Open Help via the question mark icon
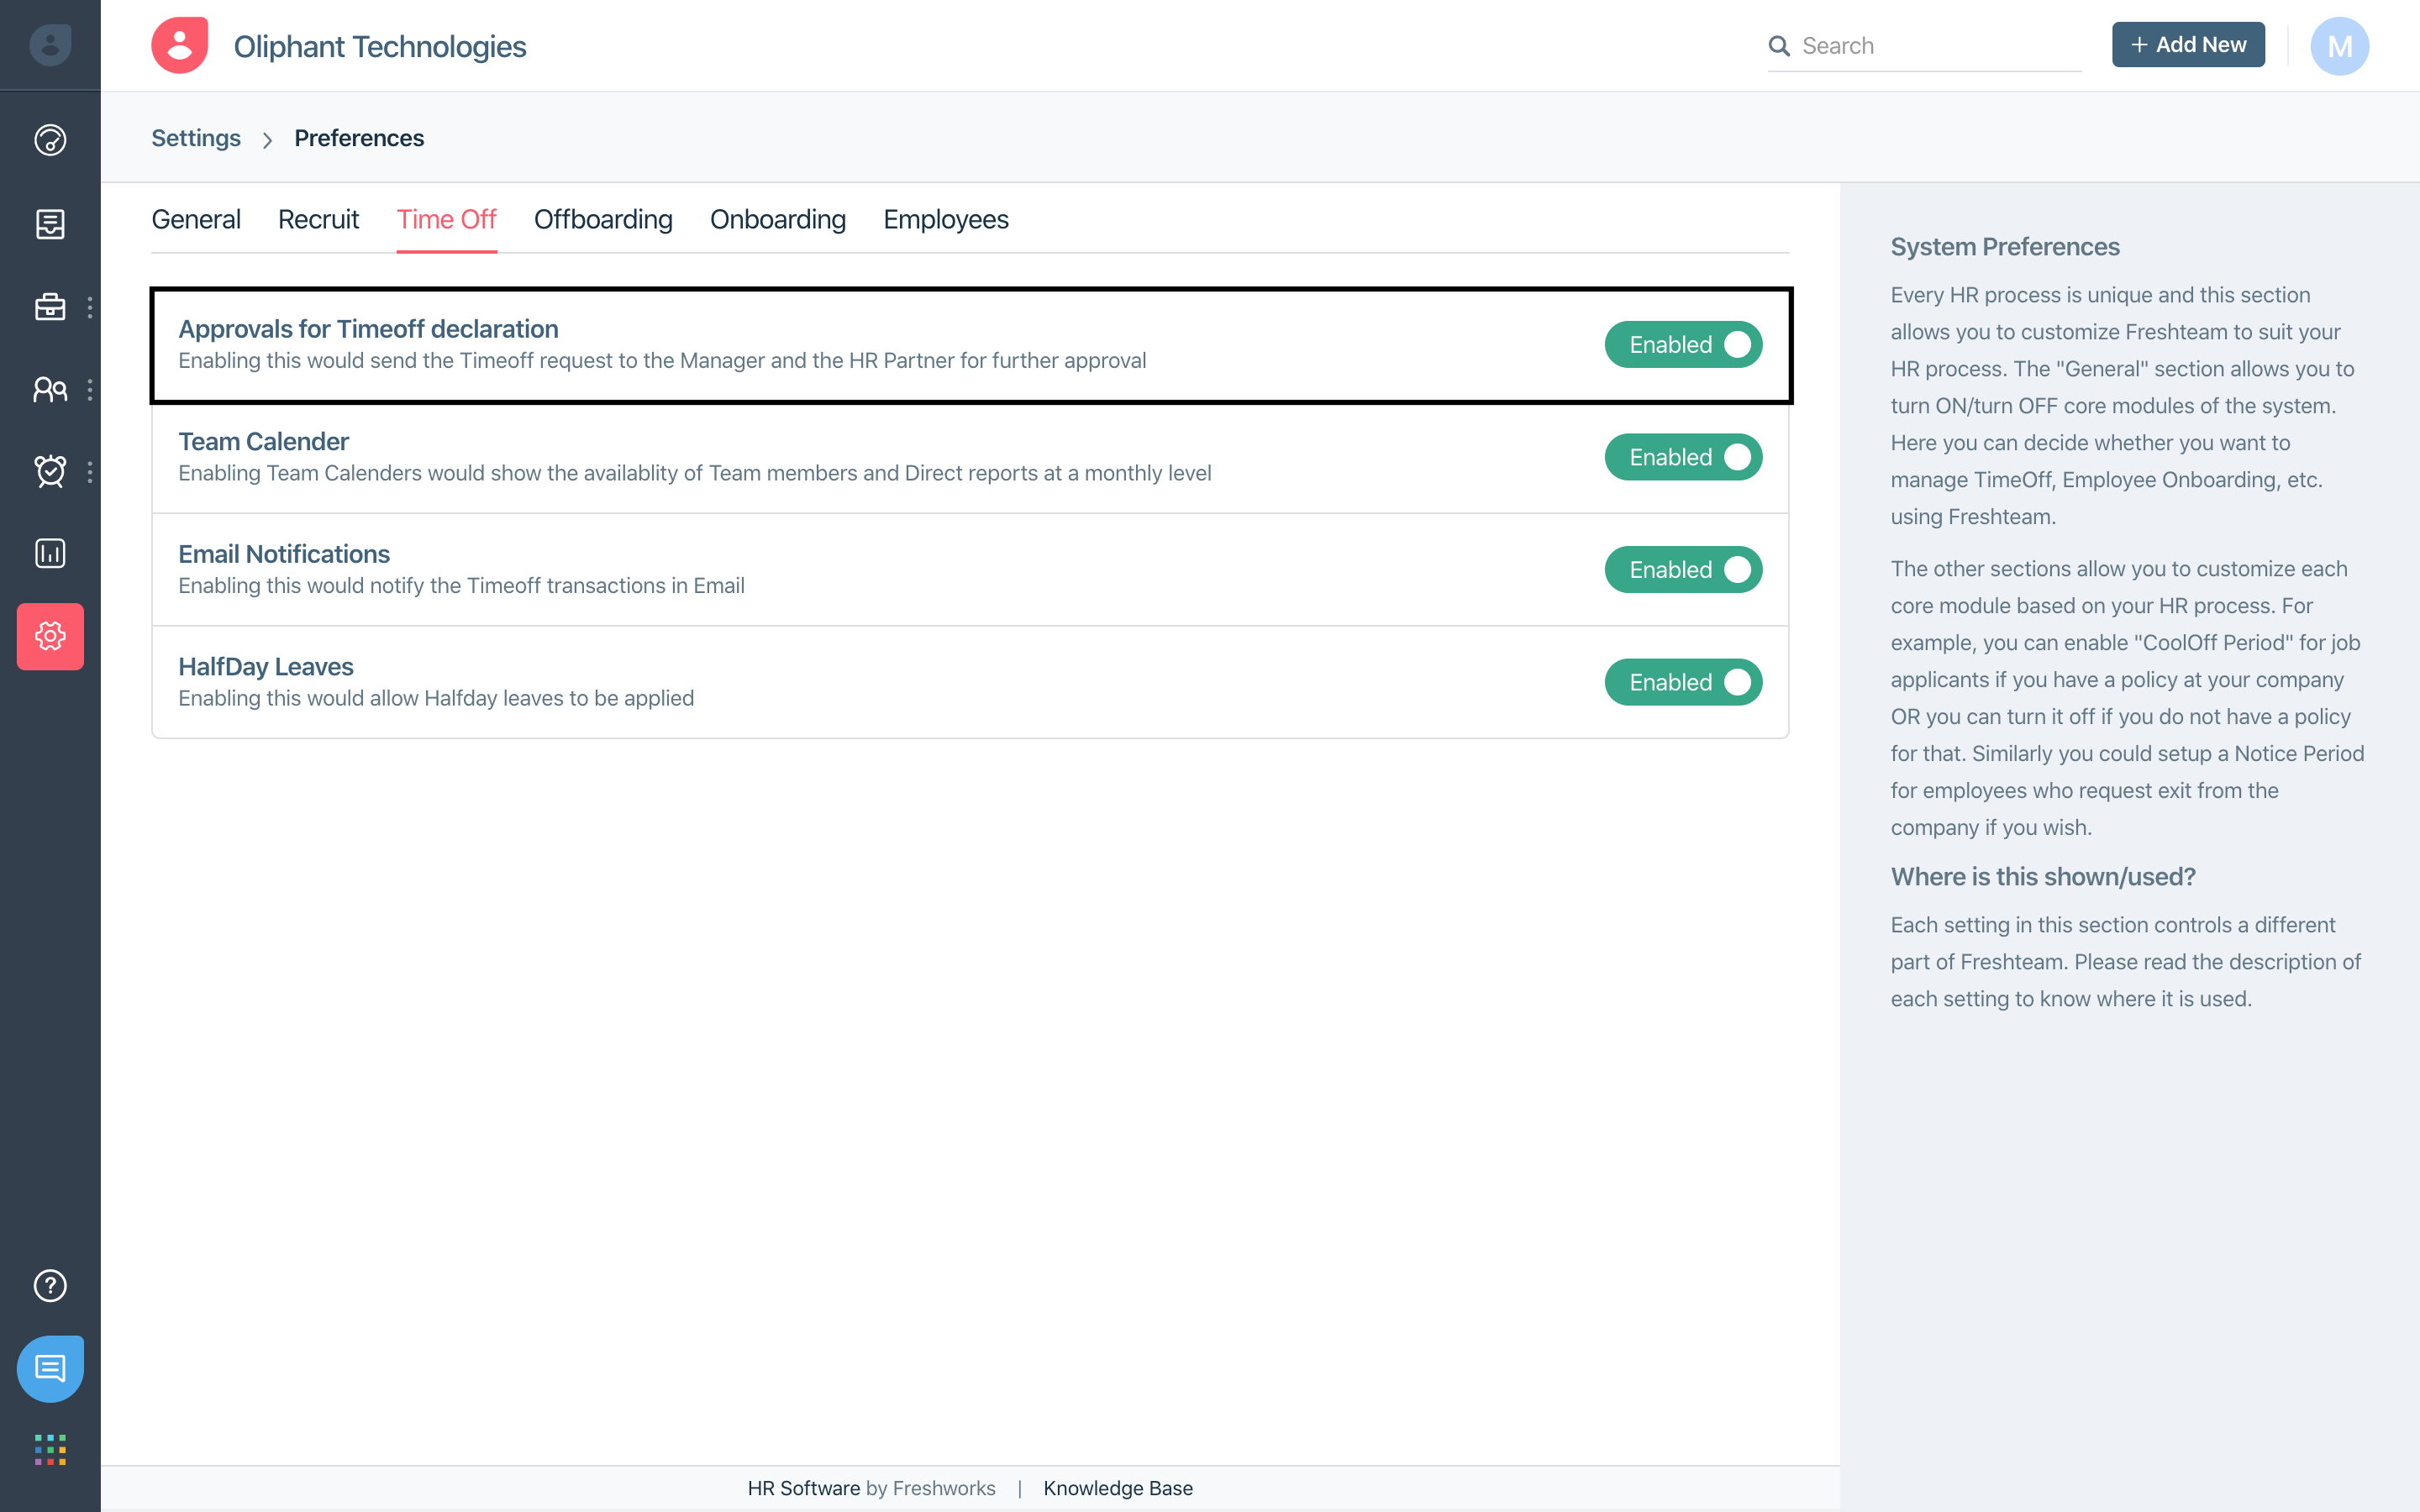The height and width of the screenshot is (1512, 2420). (x=50, y=1286)
